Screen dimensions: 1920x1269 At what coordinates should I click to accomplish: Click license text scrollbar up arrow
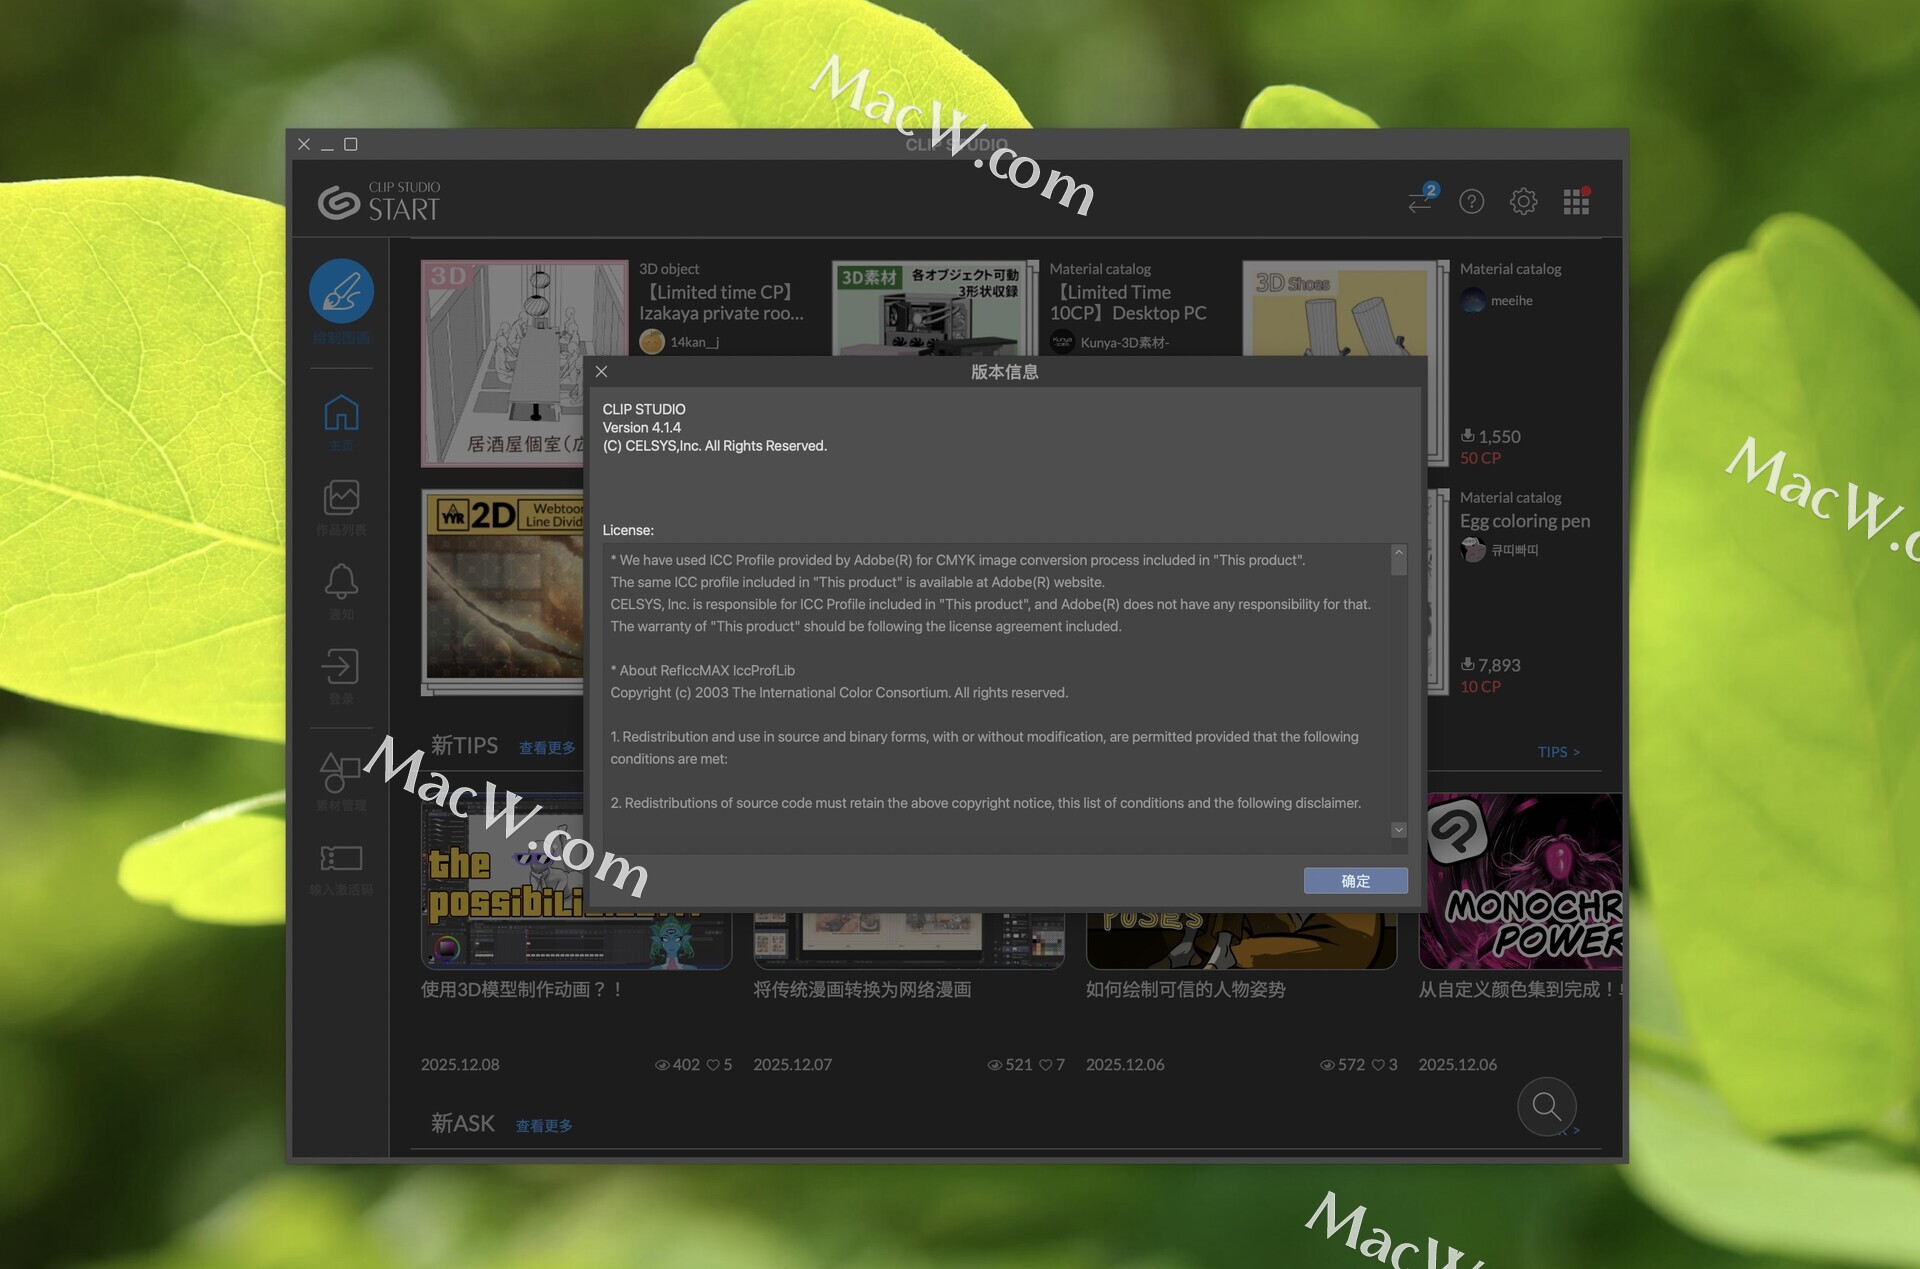point(1399,553)
